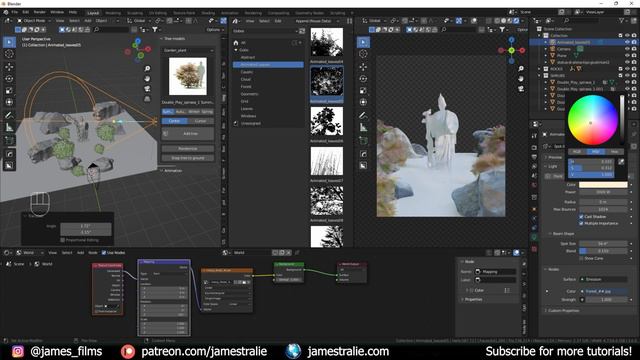Open the Object Mode dropdown
The image size is (640, 360).
tap(34, 20)
